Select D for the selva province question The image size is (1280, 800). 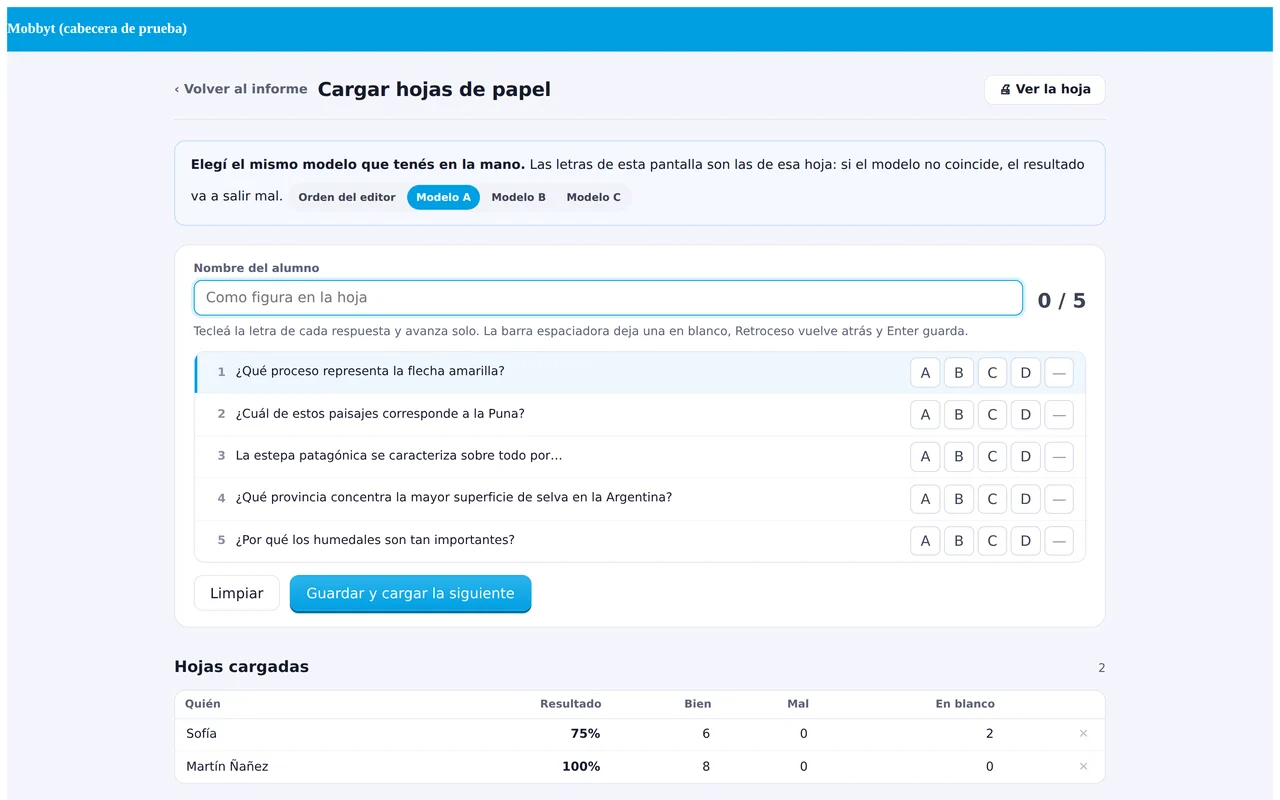pos(1025,499)
